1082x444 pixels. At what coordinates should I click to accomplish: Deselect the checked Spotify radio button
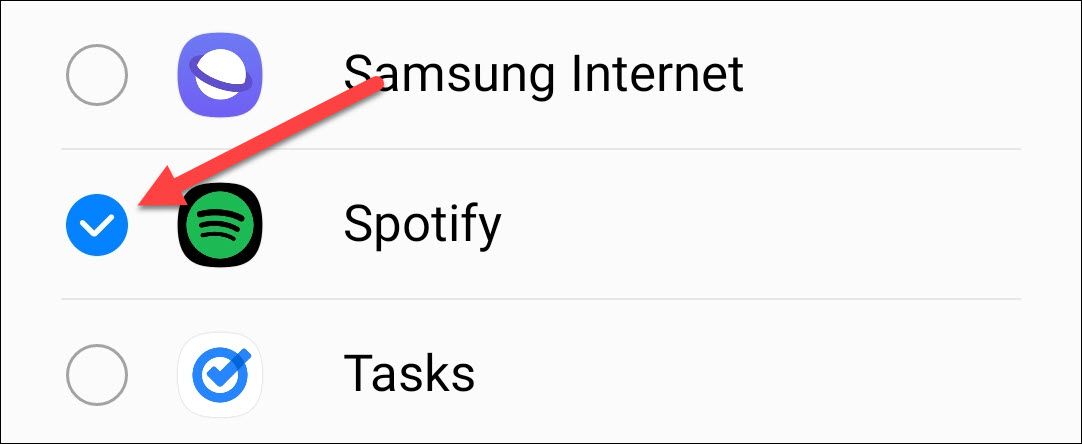pos(97,224)
